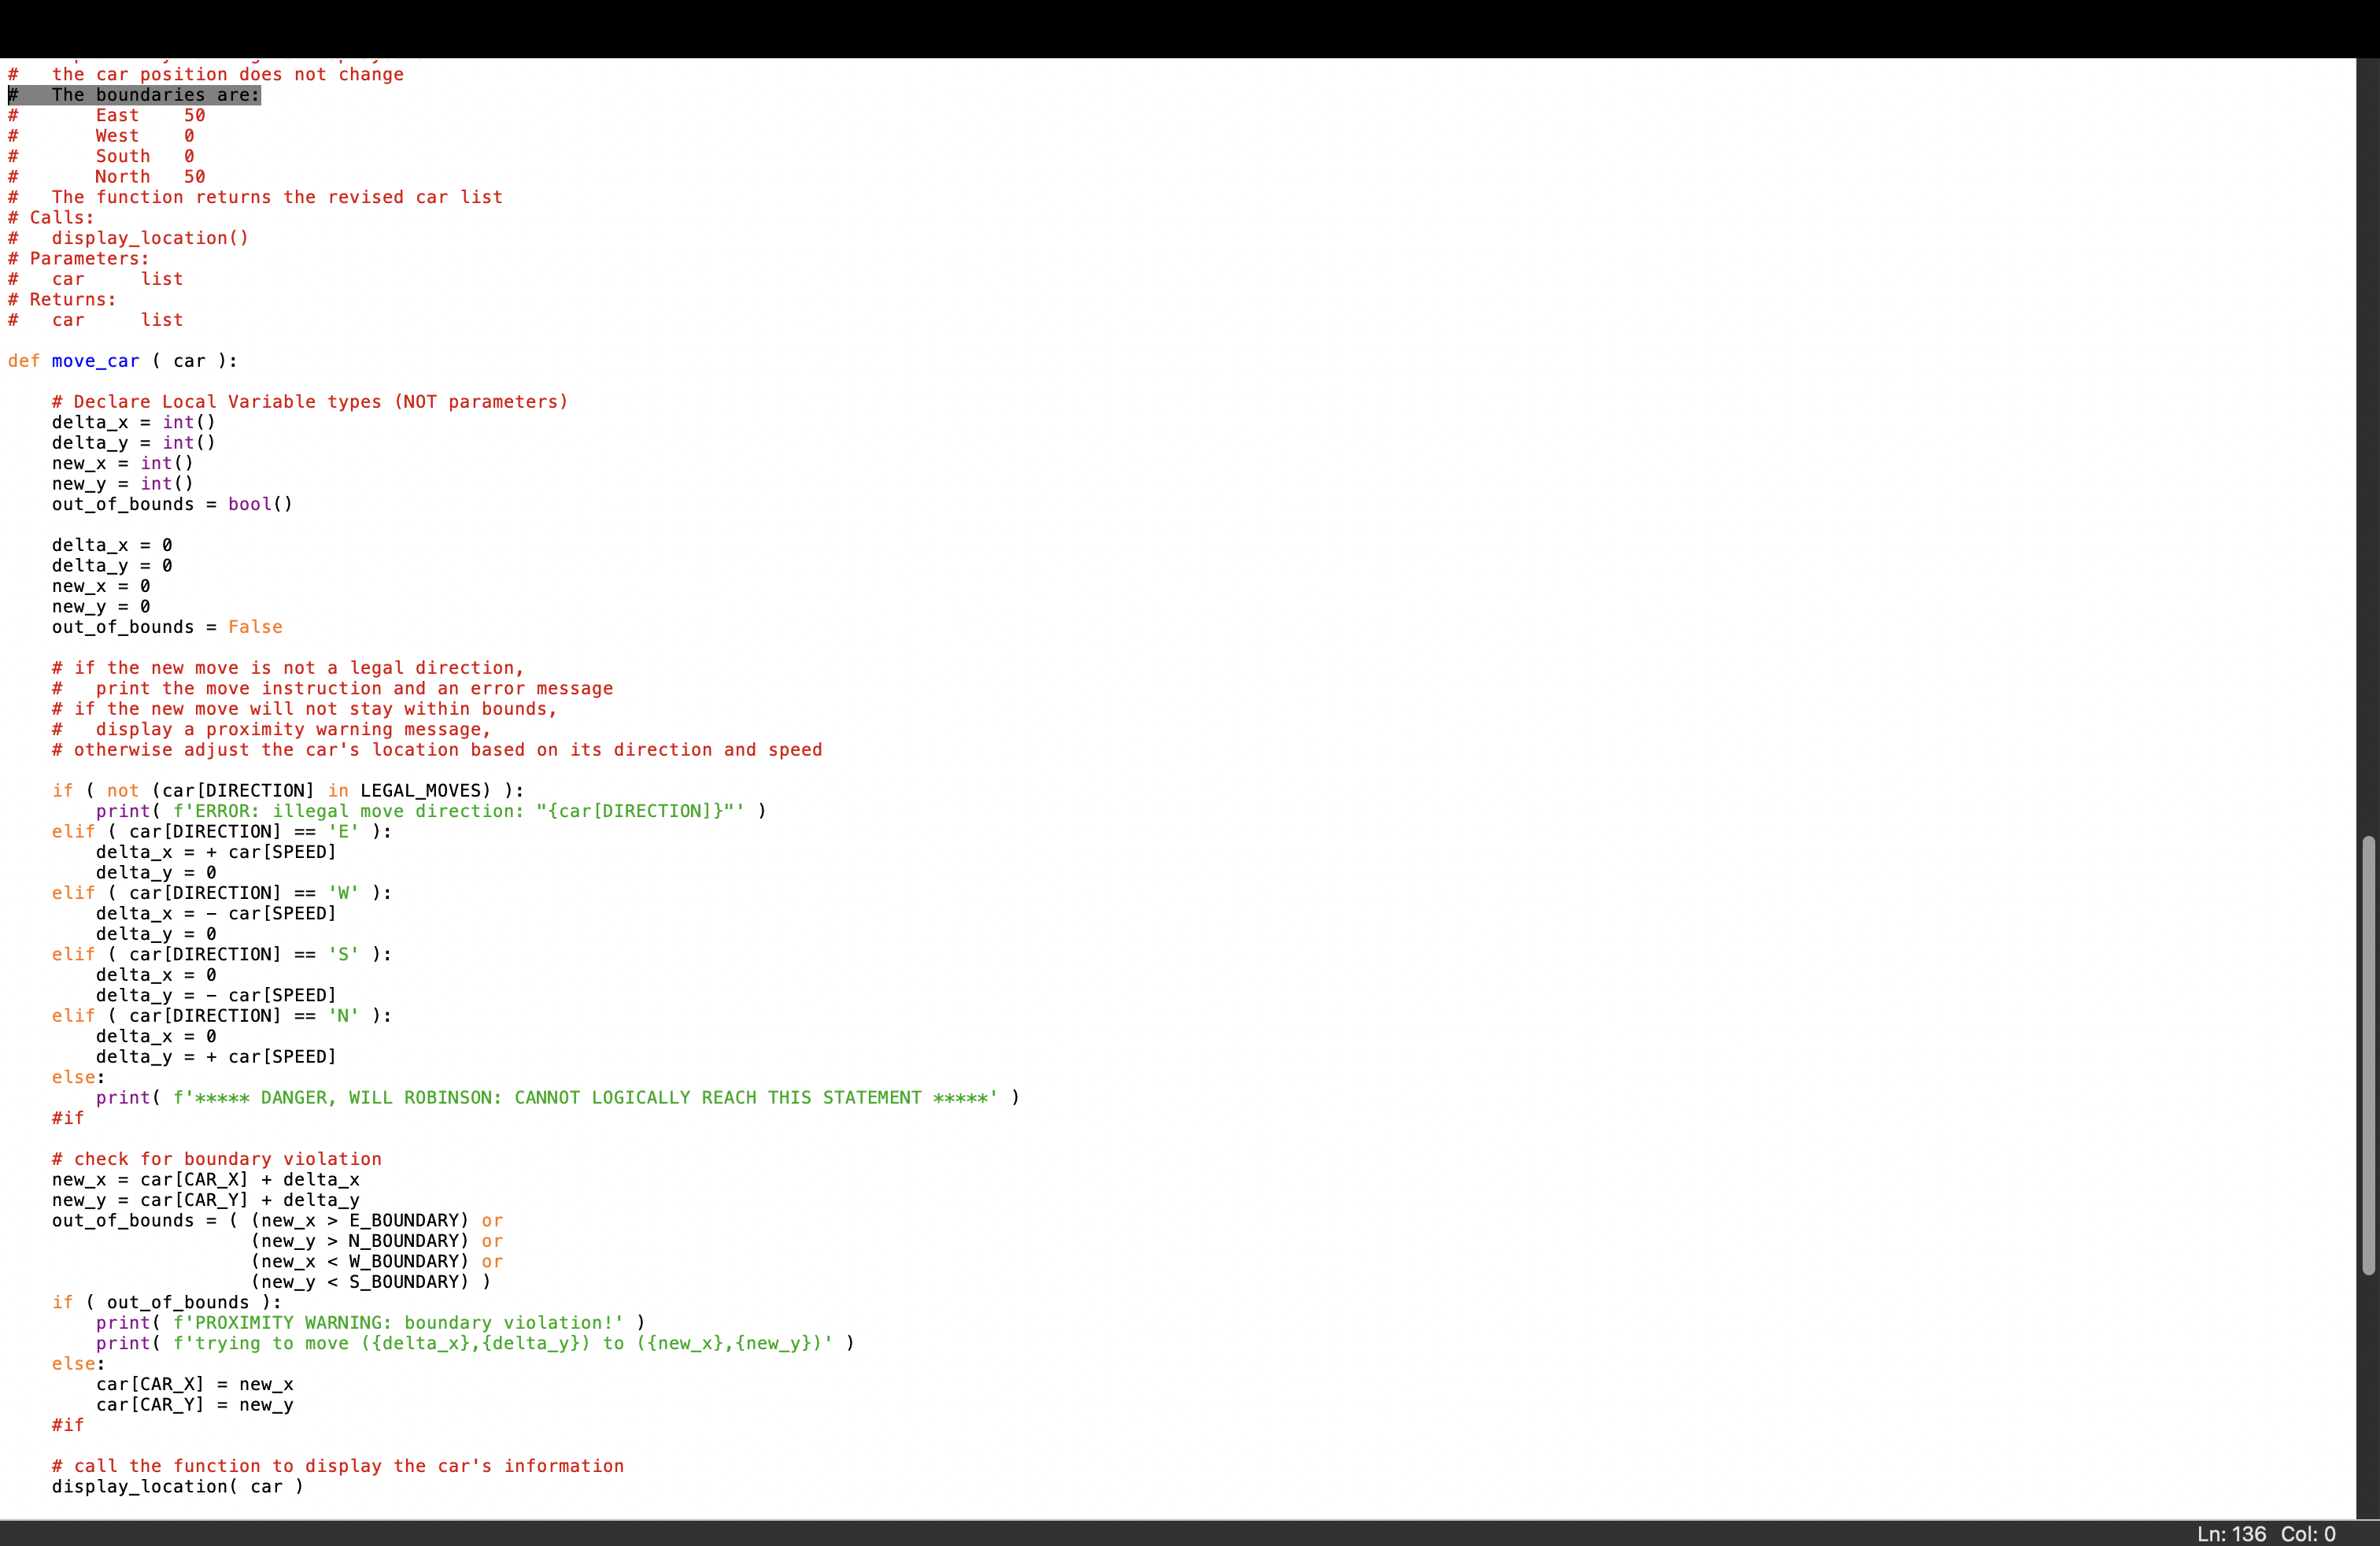Click scrollbar track below the thumb
The width and height of the screenshot is (2380, 1546).
pyautogui.click(x=2367, y=1400)
